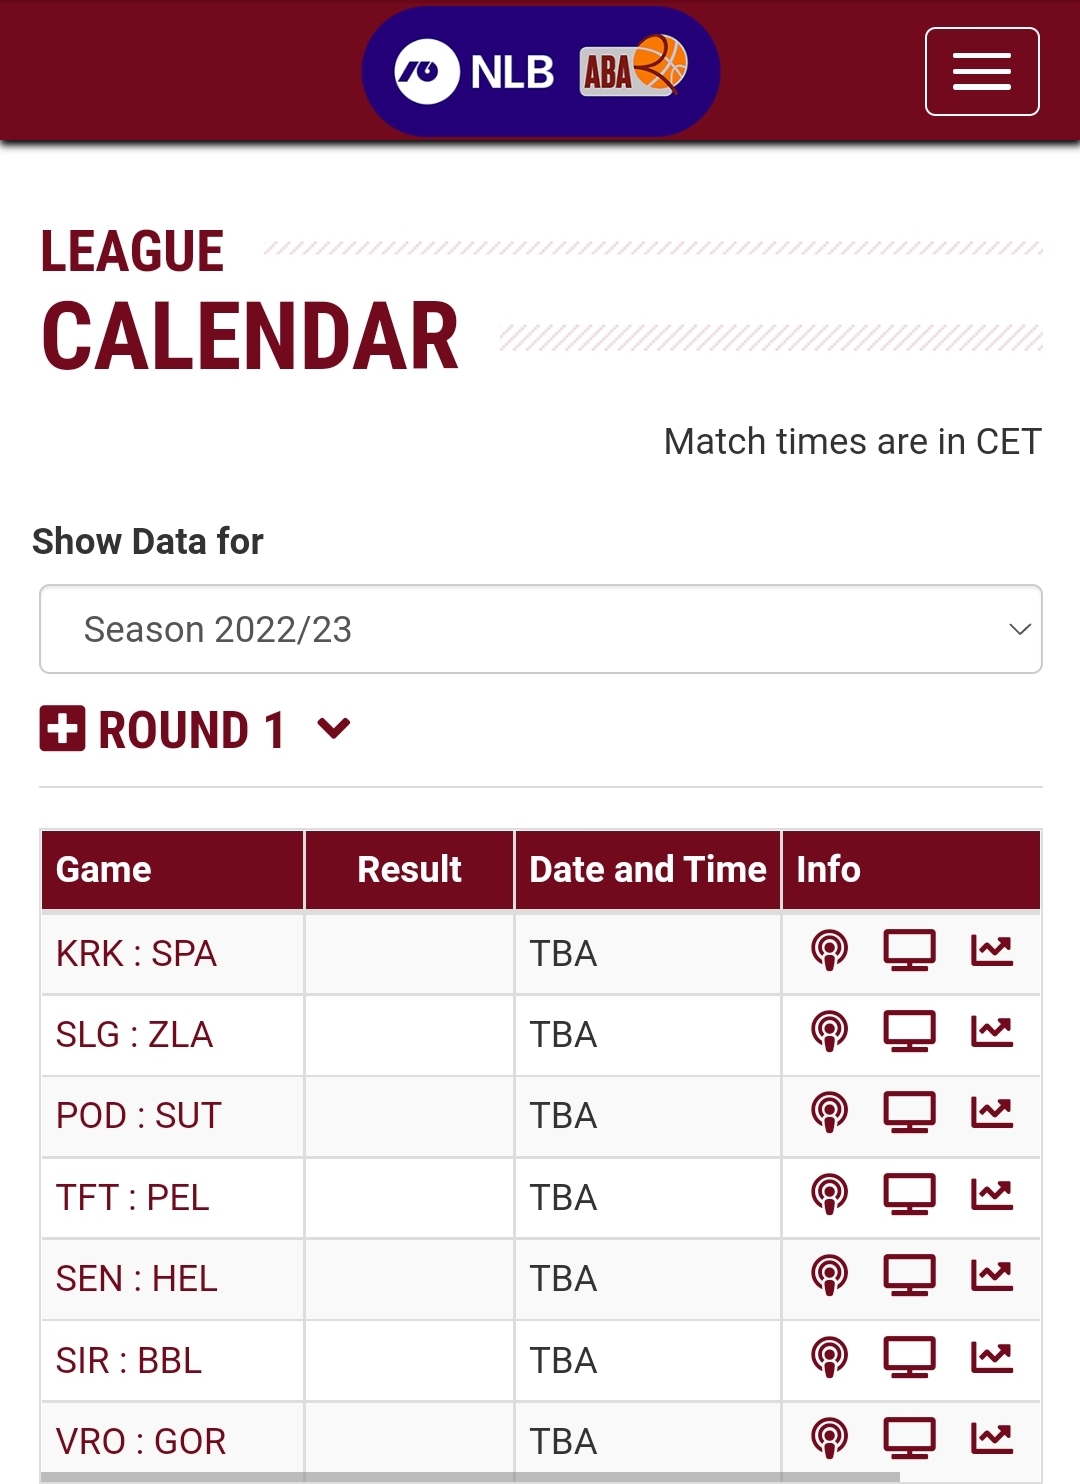Click the Date and Time column header
The width and height of the screenshot is (1080, 1484).
tap(647, 870)
